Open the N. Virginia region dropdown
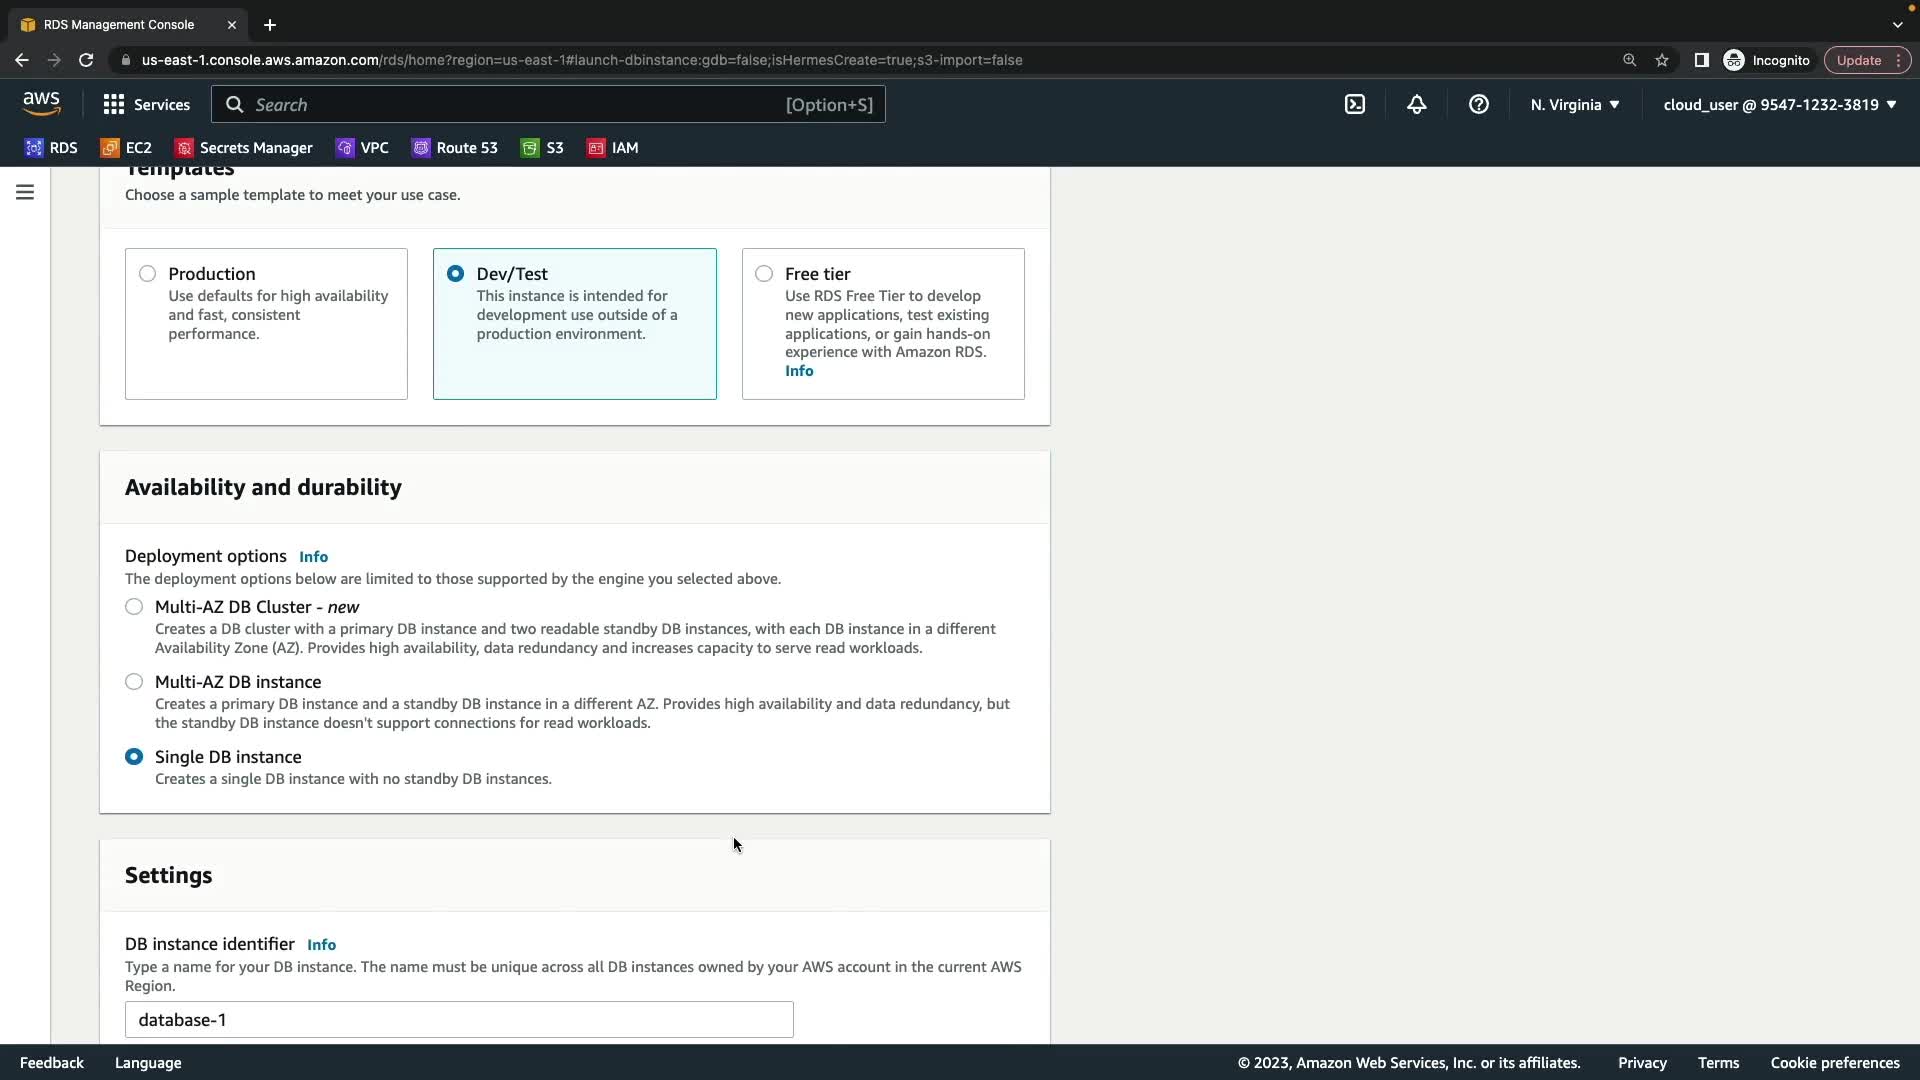 [x=1575, y=104]
